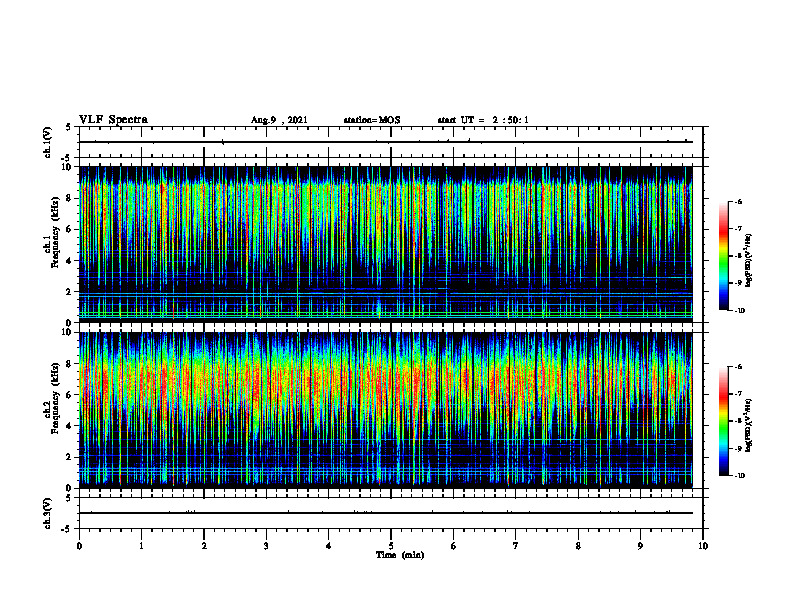The image size is (792, 612).
Task: Click the "10" time axis tick label
Action: point(703,546)
